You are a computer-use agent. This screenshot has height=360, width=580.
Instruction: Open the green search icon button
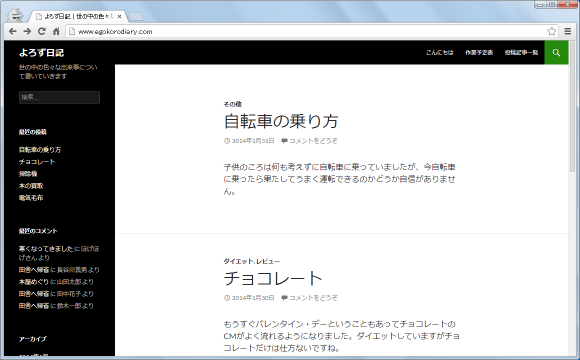[x=556, y=53]
